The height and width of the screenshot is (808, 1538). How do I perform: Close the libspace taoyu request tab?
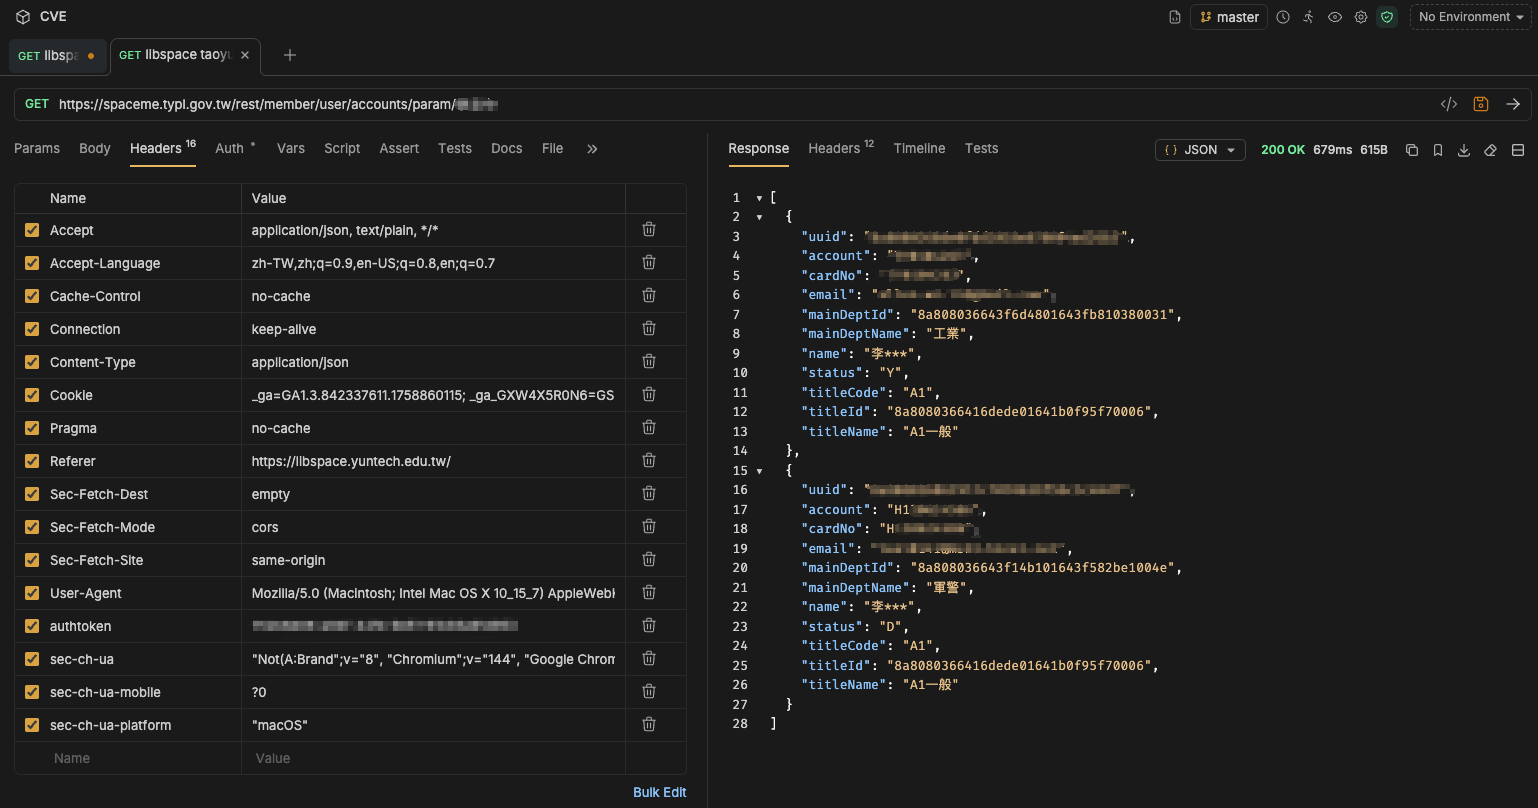tap(245, 55)
